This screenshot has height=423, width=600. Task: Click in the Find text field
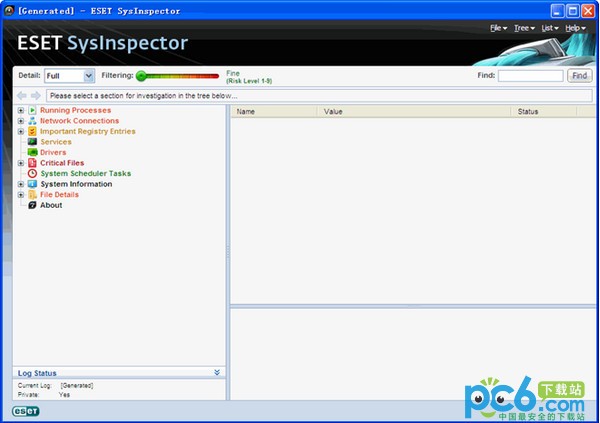[x=530, y=76]
